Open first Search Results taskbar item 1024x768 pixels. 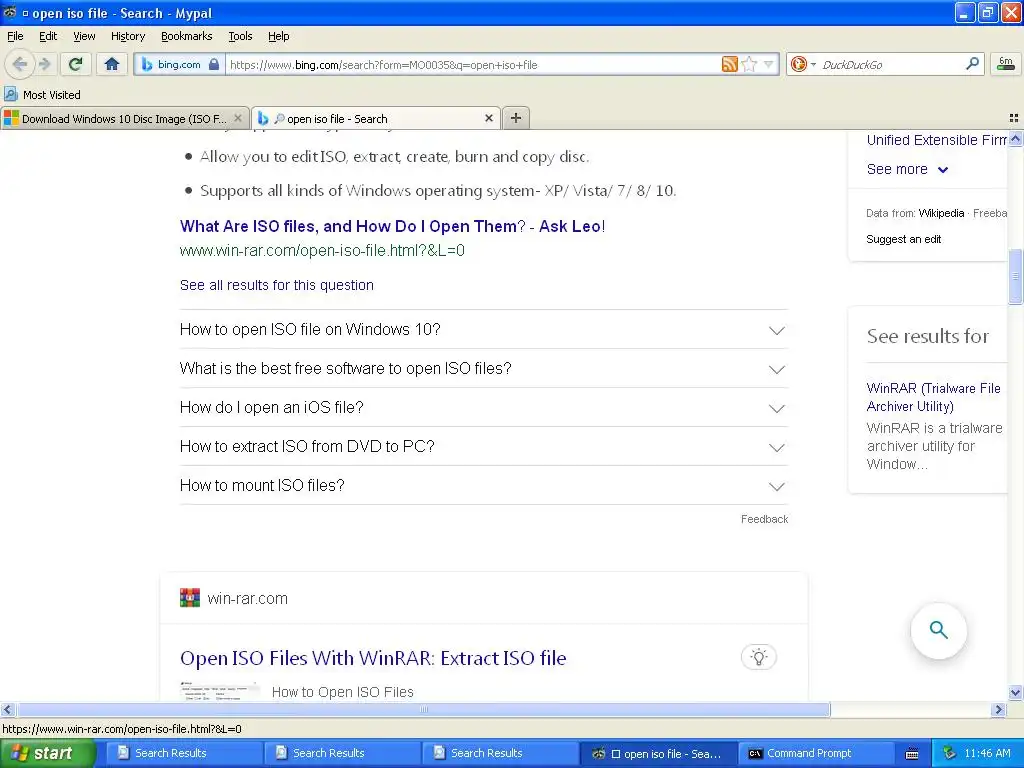click(x=184, y=753)
